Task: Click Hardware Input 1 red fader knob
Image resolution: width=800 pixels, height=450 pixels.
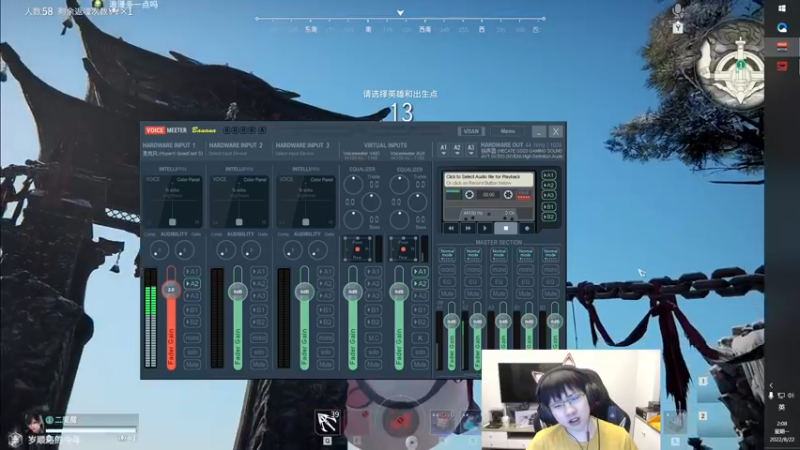Action: (171, 290)
